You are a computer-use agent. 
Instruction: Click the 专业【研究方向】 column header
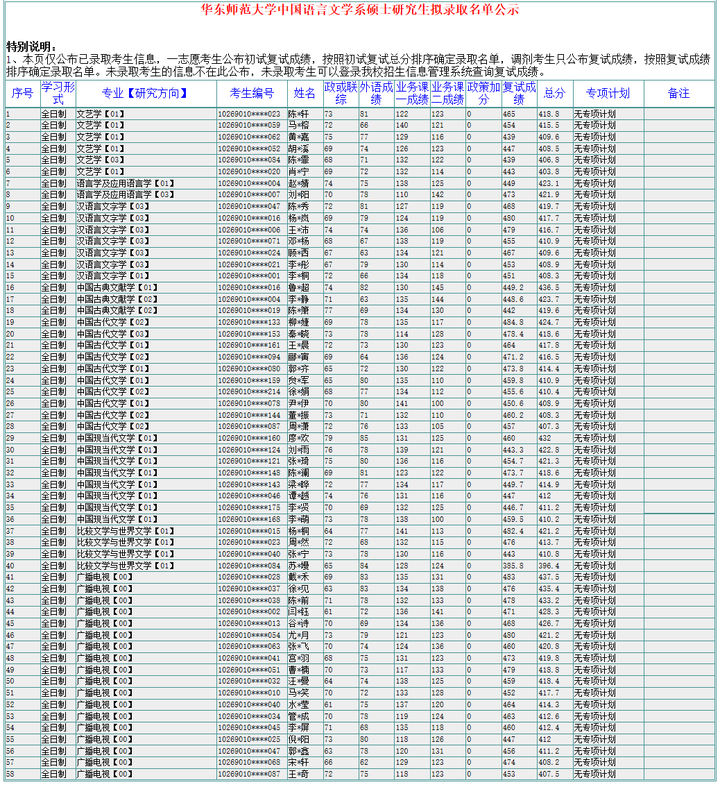(146, 93)
